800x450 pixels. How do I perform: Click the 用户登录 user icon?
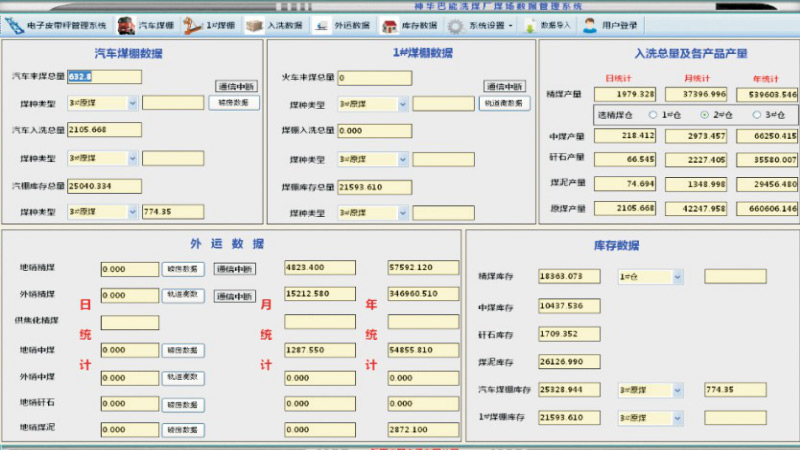pyautogui.click(x=590, y=25)
